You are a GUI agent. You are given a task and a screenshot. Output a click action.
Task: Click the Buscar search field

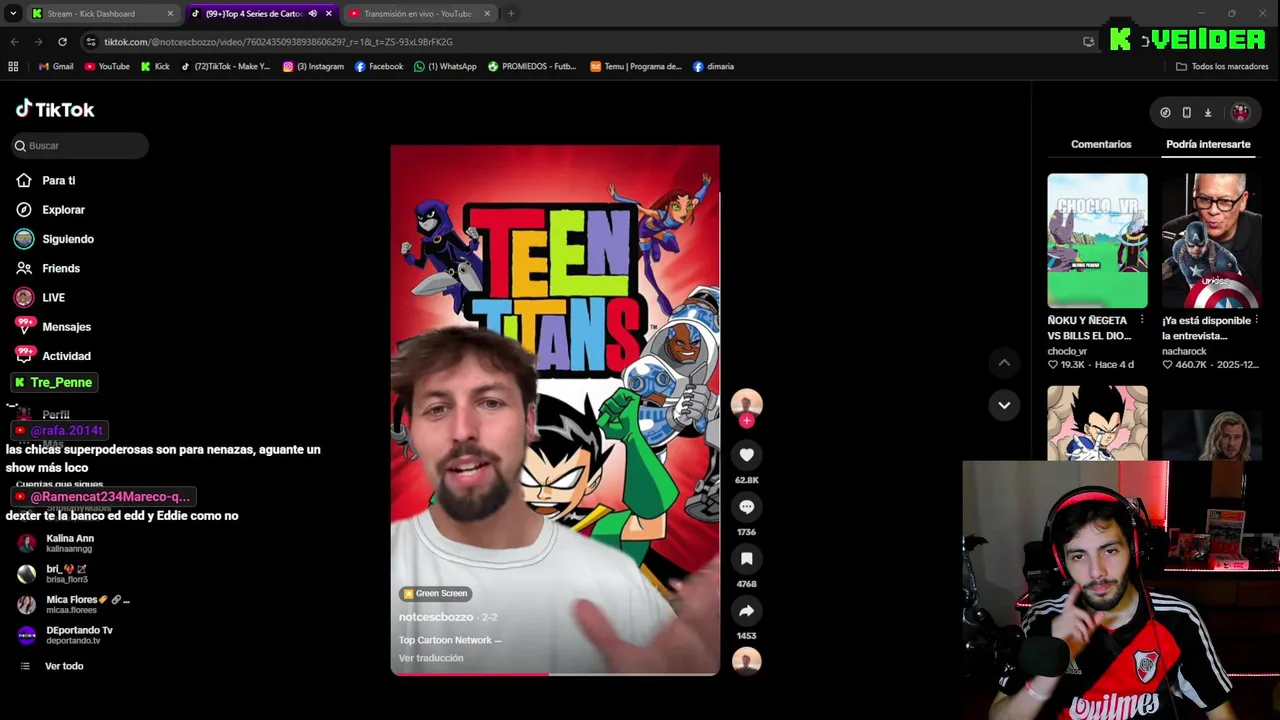(x=80, y=146)
